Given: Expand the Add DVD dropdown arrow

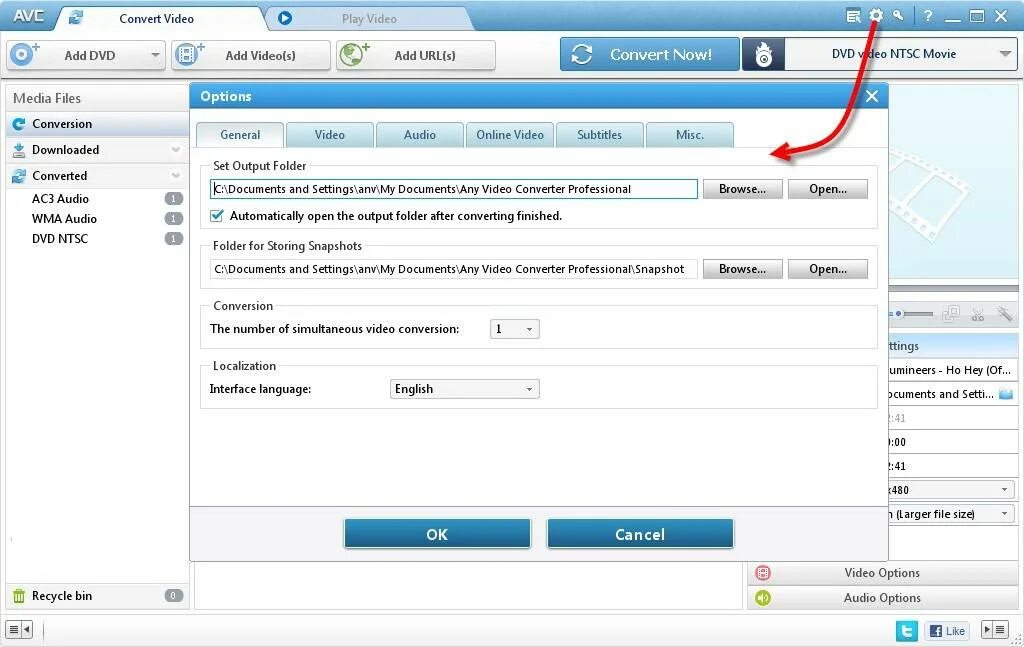Looking at the screenshot, I should click(x=155, y=55).
